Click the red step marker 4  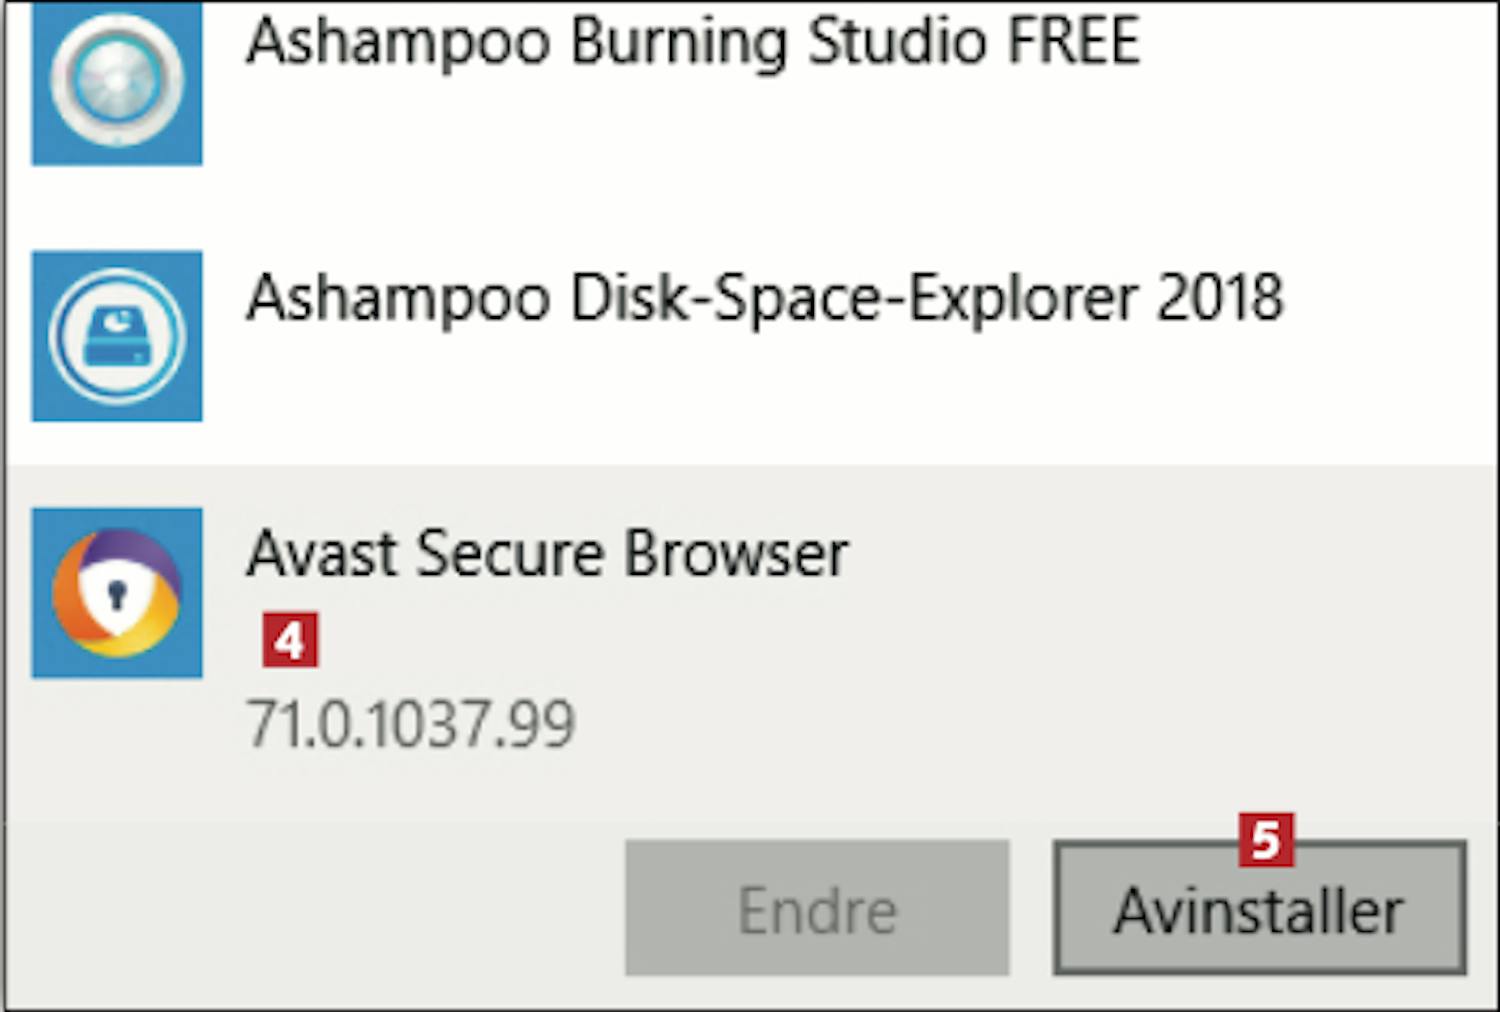[x=290, y=640]
